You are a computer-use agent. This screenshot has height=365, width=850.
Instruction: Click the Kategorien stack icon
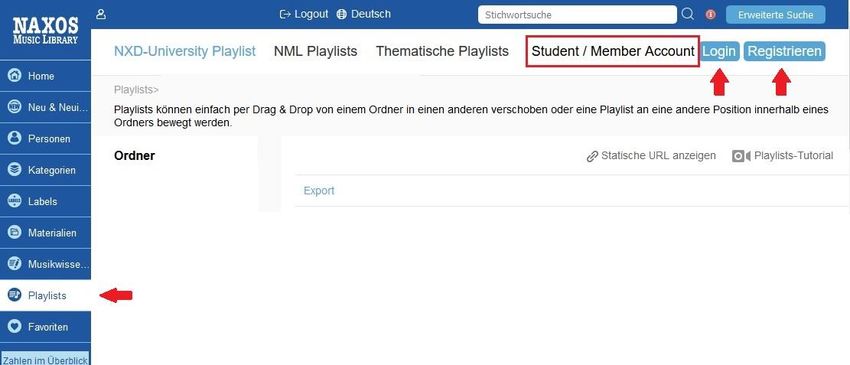click(x=15, y=170)
